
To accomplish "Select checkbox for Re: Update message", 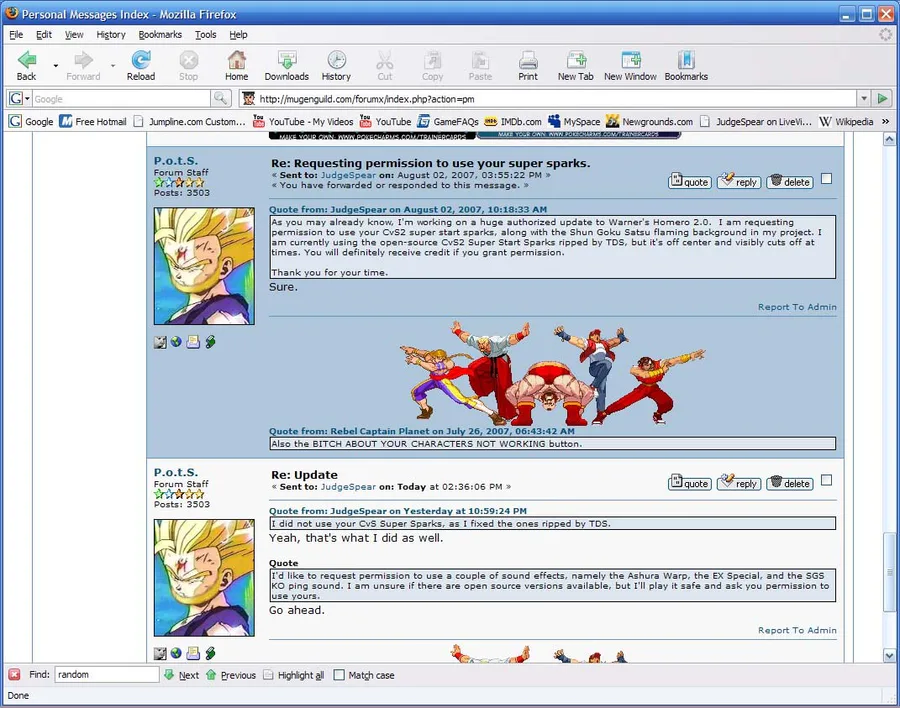I will [x=827, y=480].
